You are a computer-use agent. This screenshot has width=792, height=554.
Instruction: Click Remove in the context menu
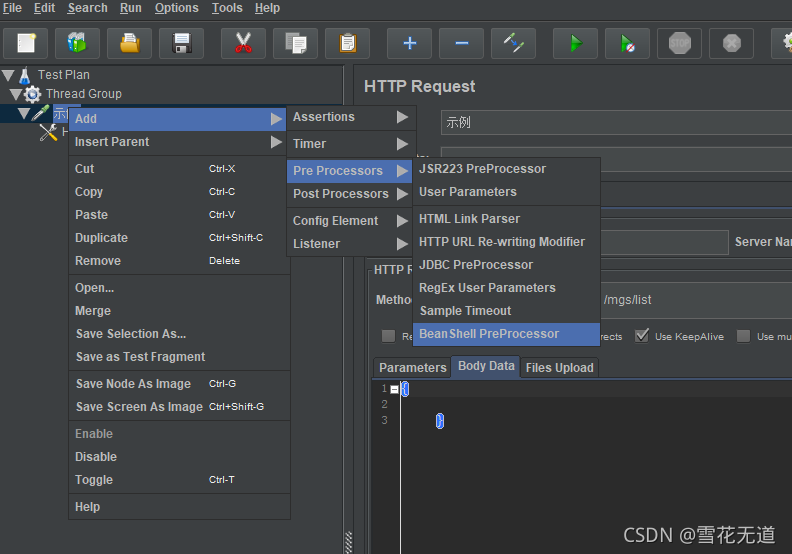pyautogui.click(x=177, y=261)
